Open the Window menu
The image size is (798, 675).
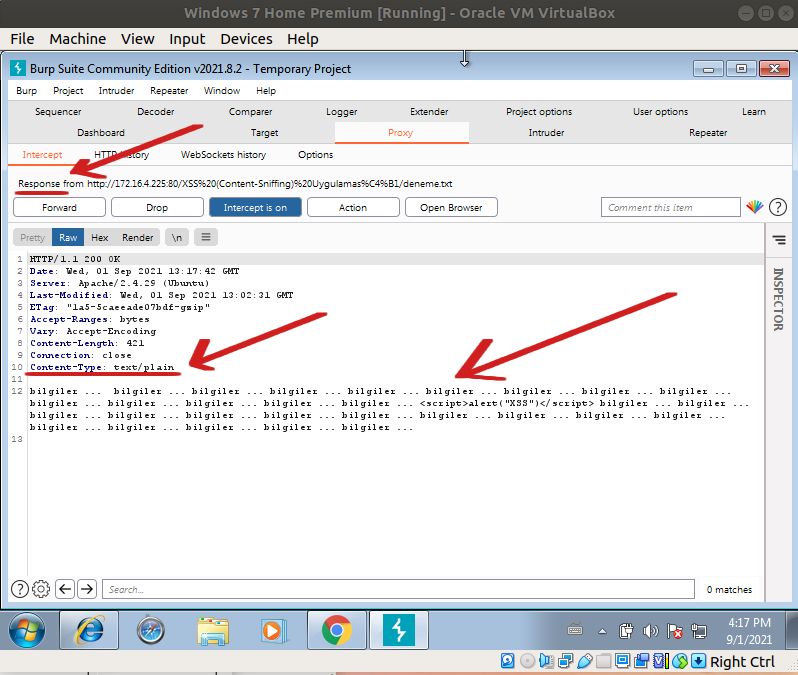tap(222, 91)
